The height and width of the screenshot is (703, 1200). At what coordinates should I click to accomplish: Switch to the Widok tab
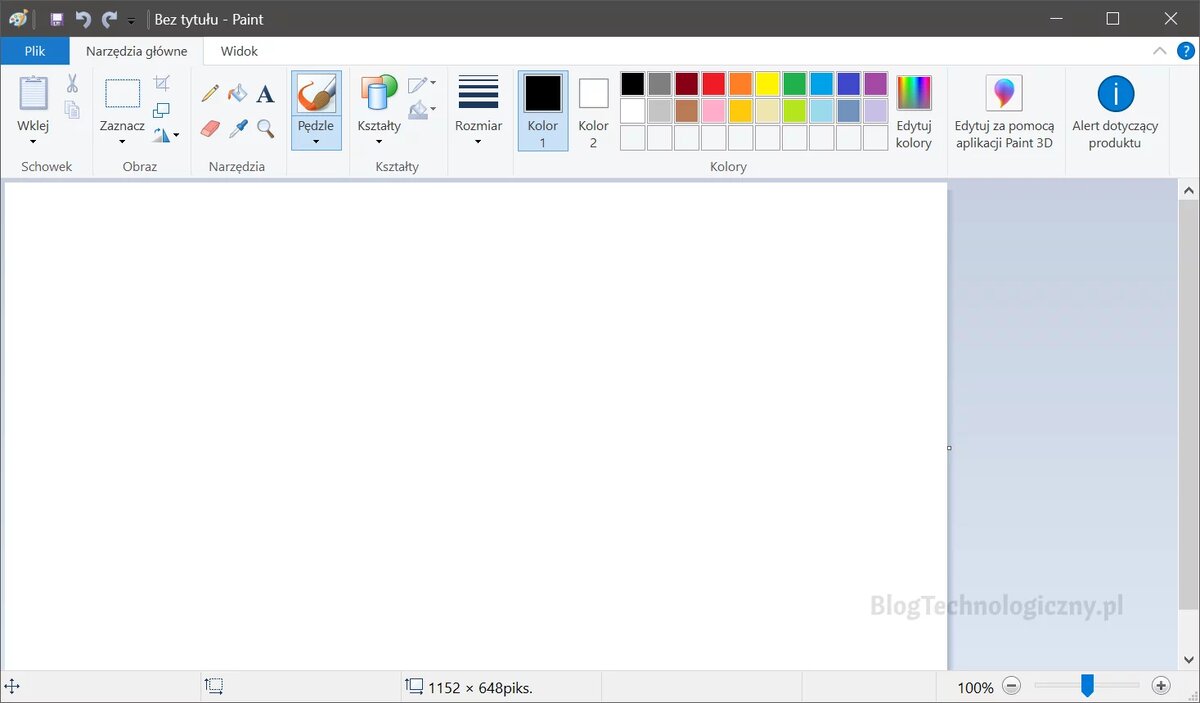[x=239, y=51]
